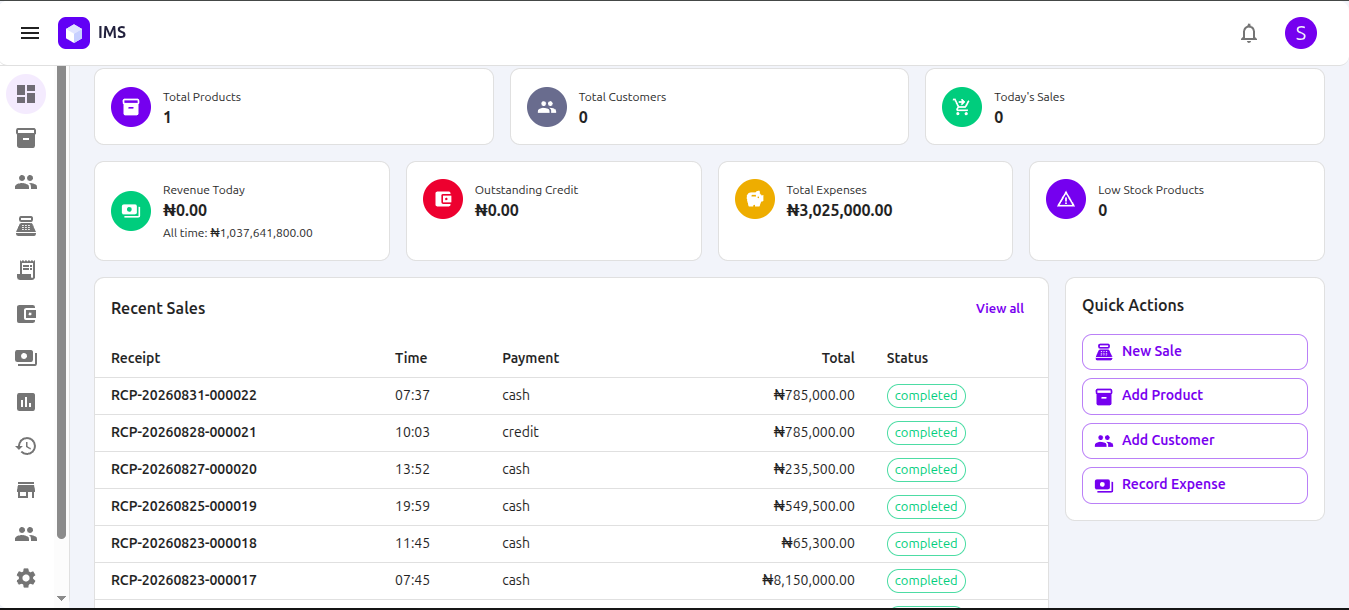Click the Total column header
The width and height of the screenshot is (1349, 610).
pyautogui.click(x=838, y=358)
